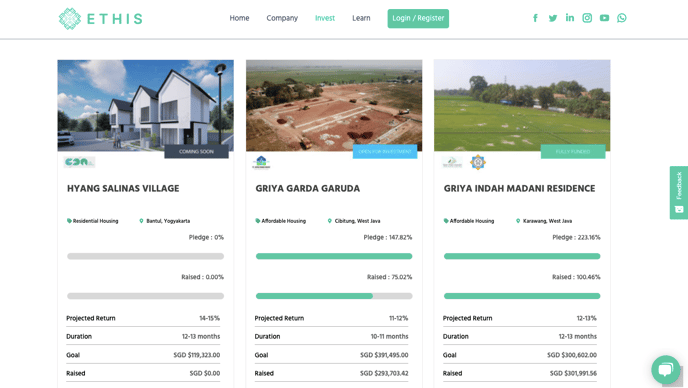Click the Bantul, Yogyakarta location text

168,221
